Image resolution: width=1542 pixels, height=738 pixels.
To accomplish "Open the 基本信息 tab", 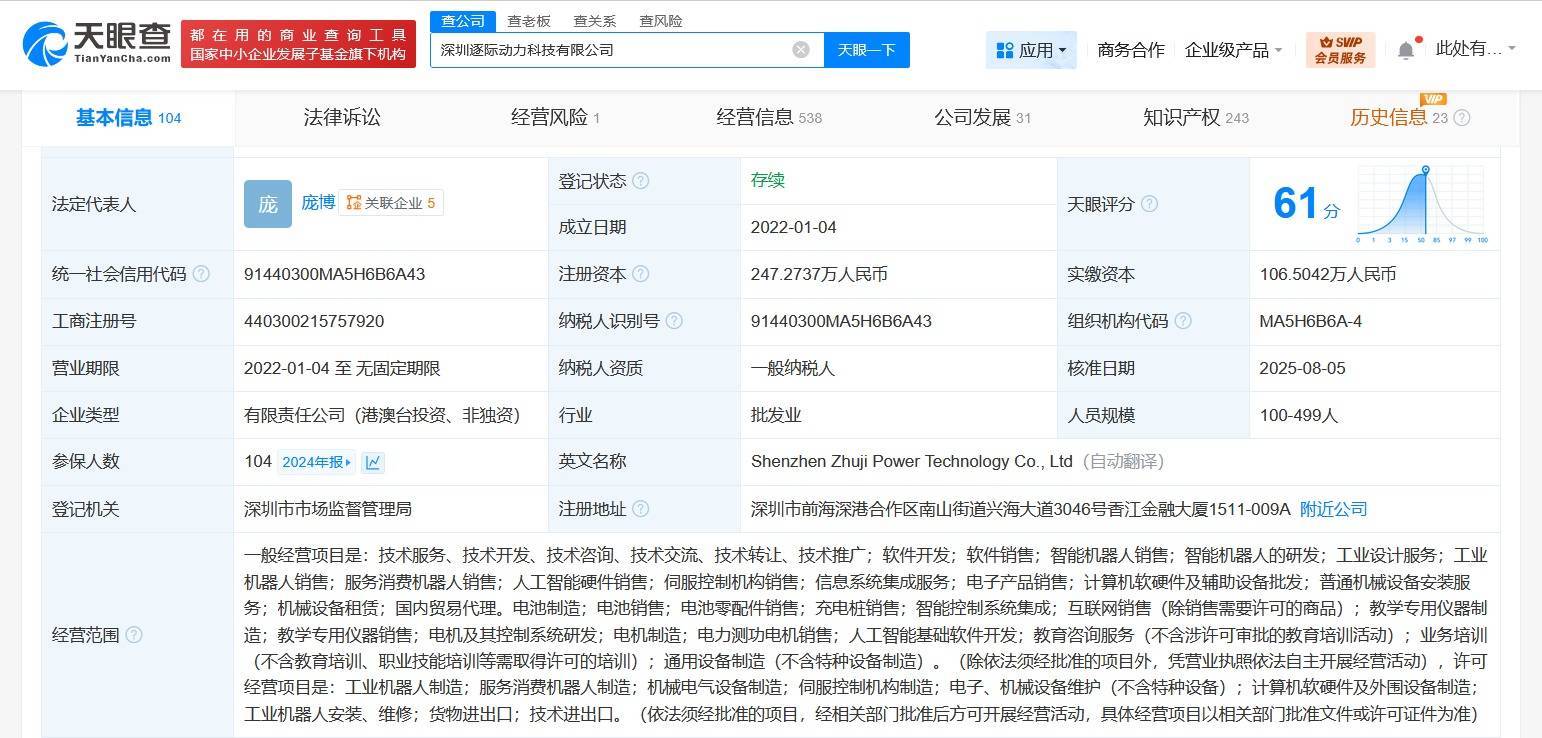I will (x=128, y=118).
